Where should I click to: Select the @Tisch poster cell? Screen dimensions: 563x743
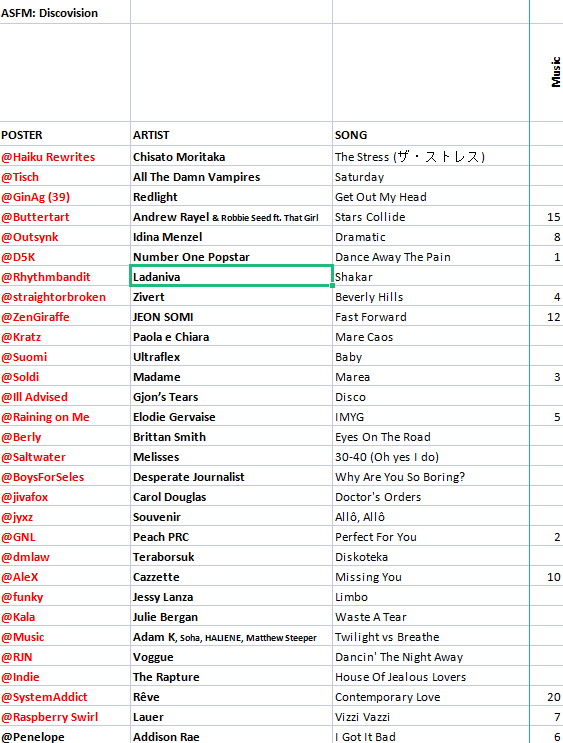point(65,176)
